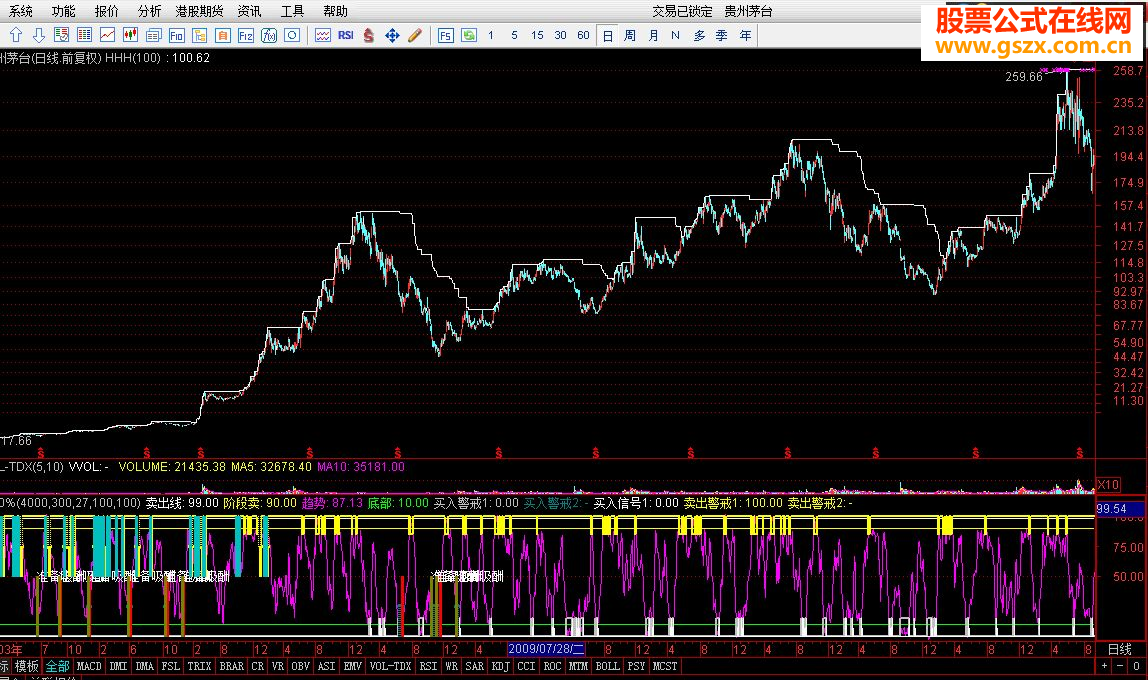Open the overlapping windows toolbar icon
Image resolution: width=1148 pixels, height=680 pixels.
(154, 35)
